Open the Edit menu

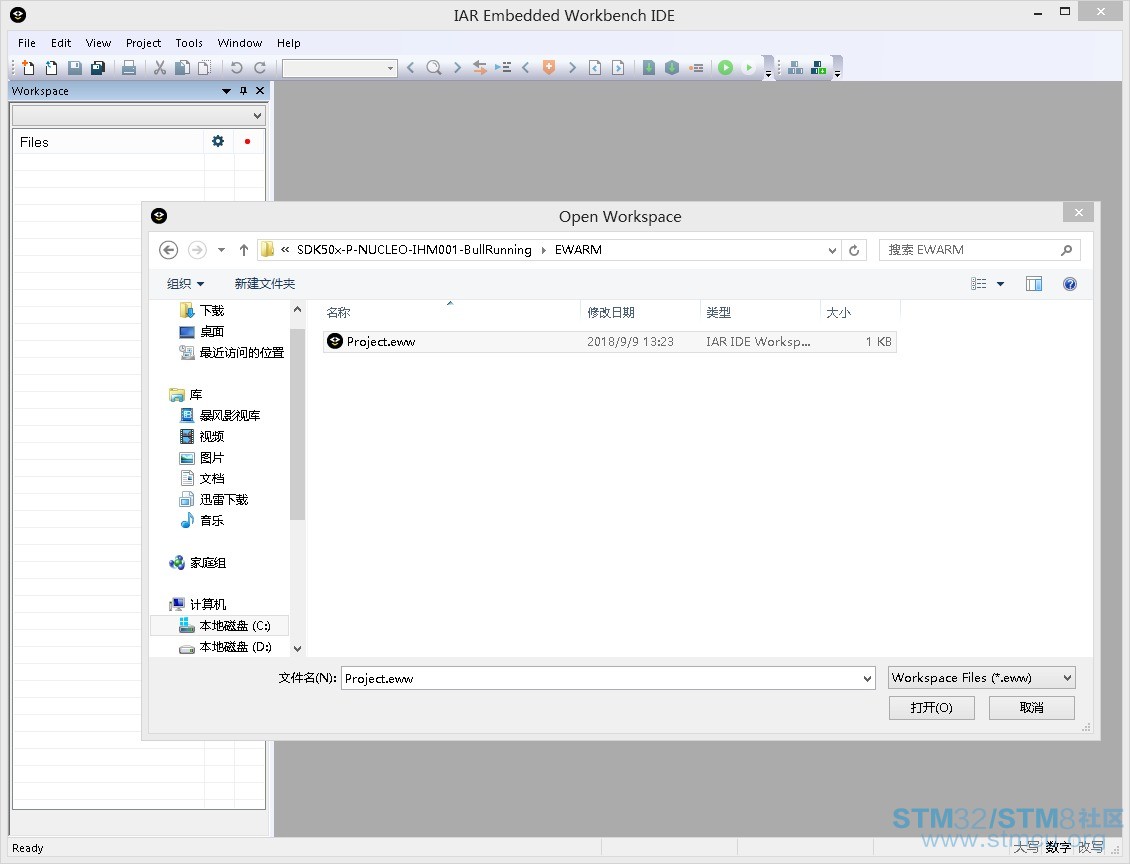click(61, 43)
